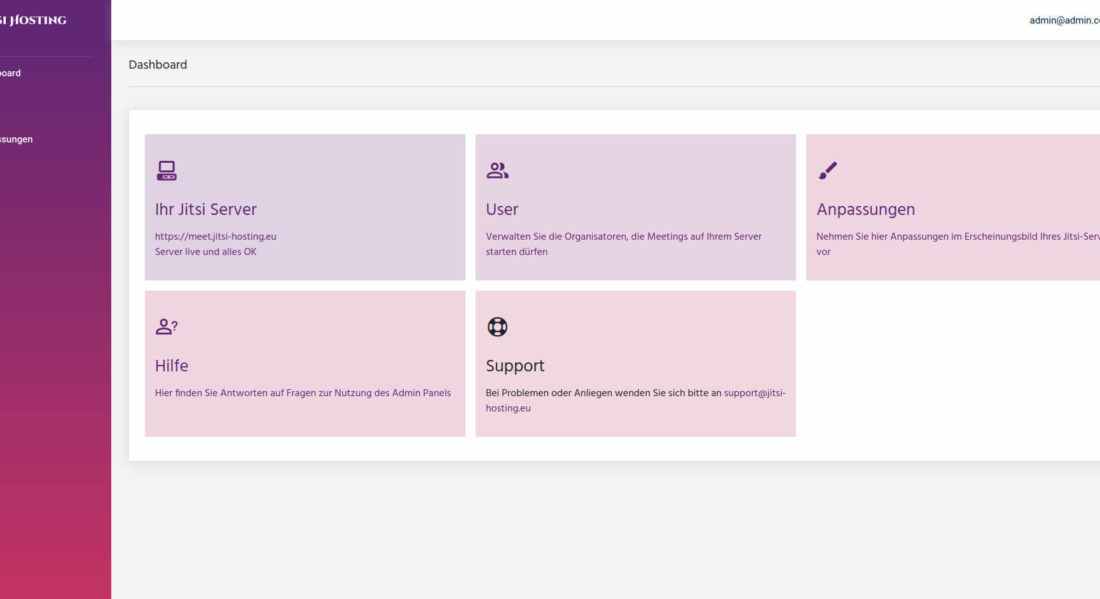Click the 'Support' card heading

pos(515,366)
